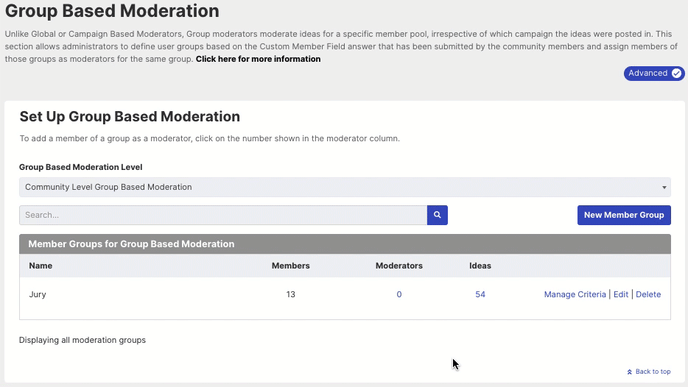The width and height of the screenshot is (688, 387).
Task: Click the double-chevron Back to top icon
Action: point(629,372)
